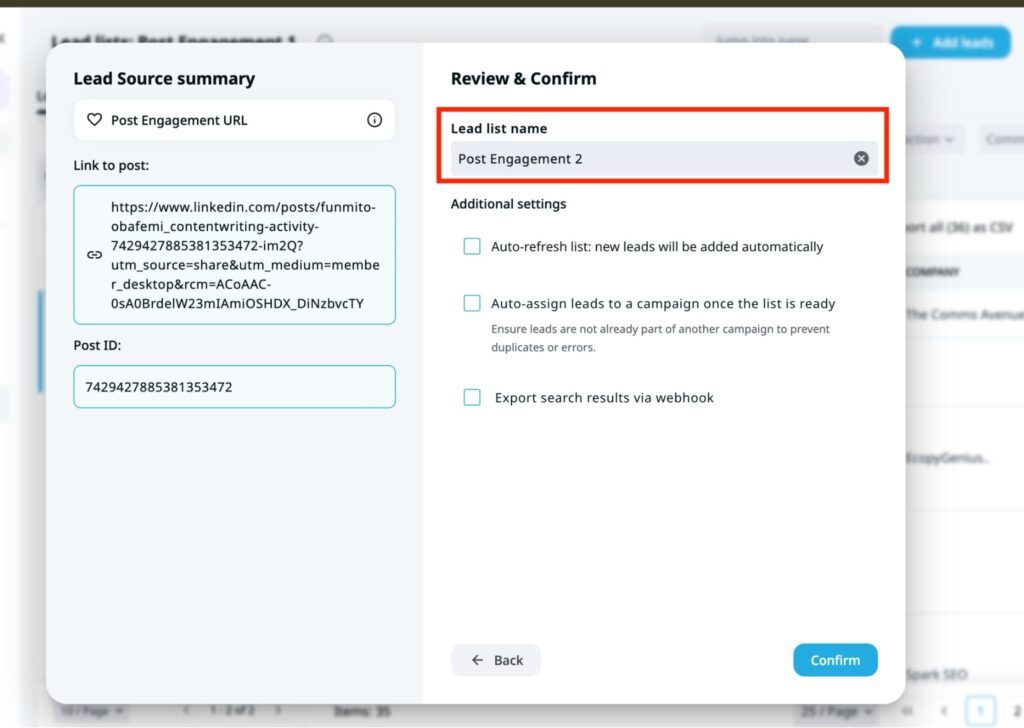Go to page 2 in the pagination

(x=1015, y=711)
